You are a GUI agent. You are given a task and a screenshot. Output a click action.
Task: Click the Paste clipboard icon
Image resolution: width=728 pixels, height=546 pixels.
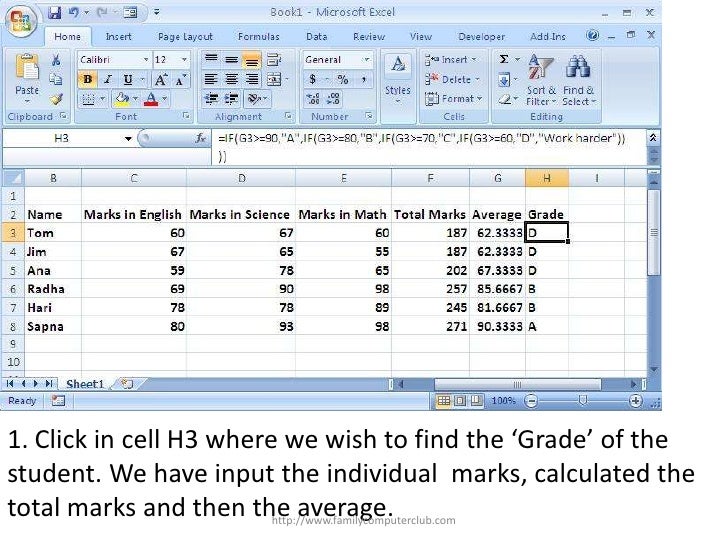click(27, 68)
